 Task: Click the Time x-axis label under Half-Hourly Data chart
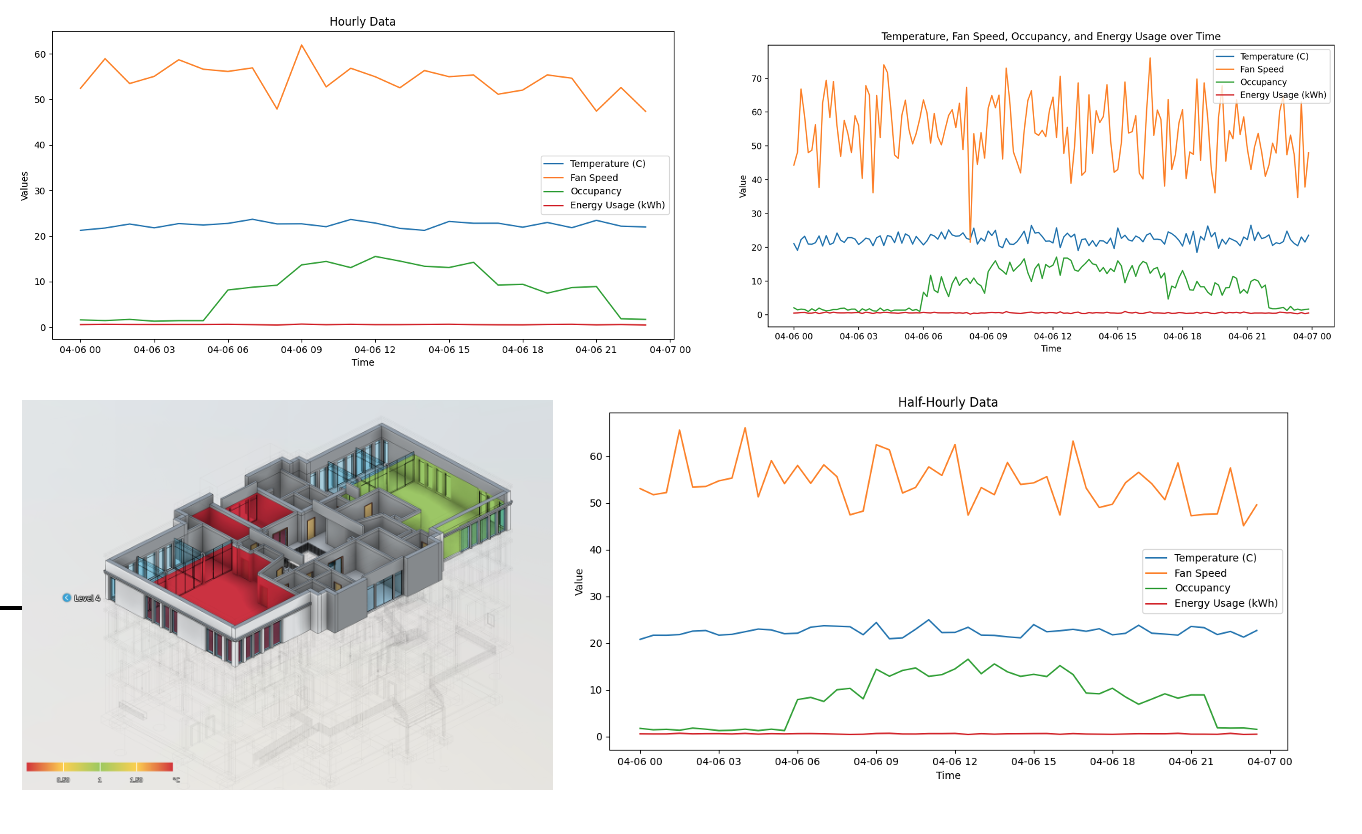948,775
